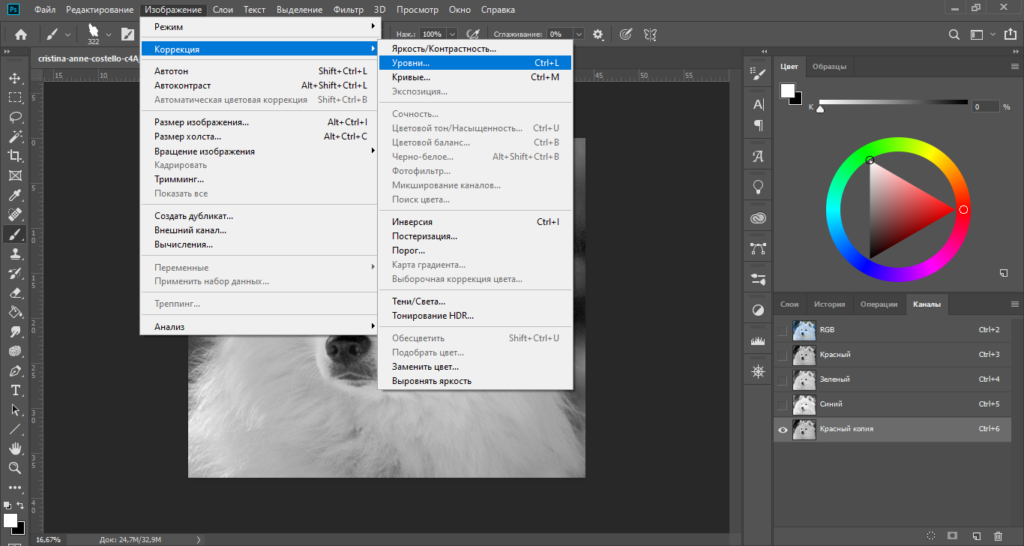Toggle visibility of the Синий channel
Screen dimensions: 1024x546
pyautogui.click(x=782, y=405)
